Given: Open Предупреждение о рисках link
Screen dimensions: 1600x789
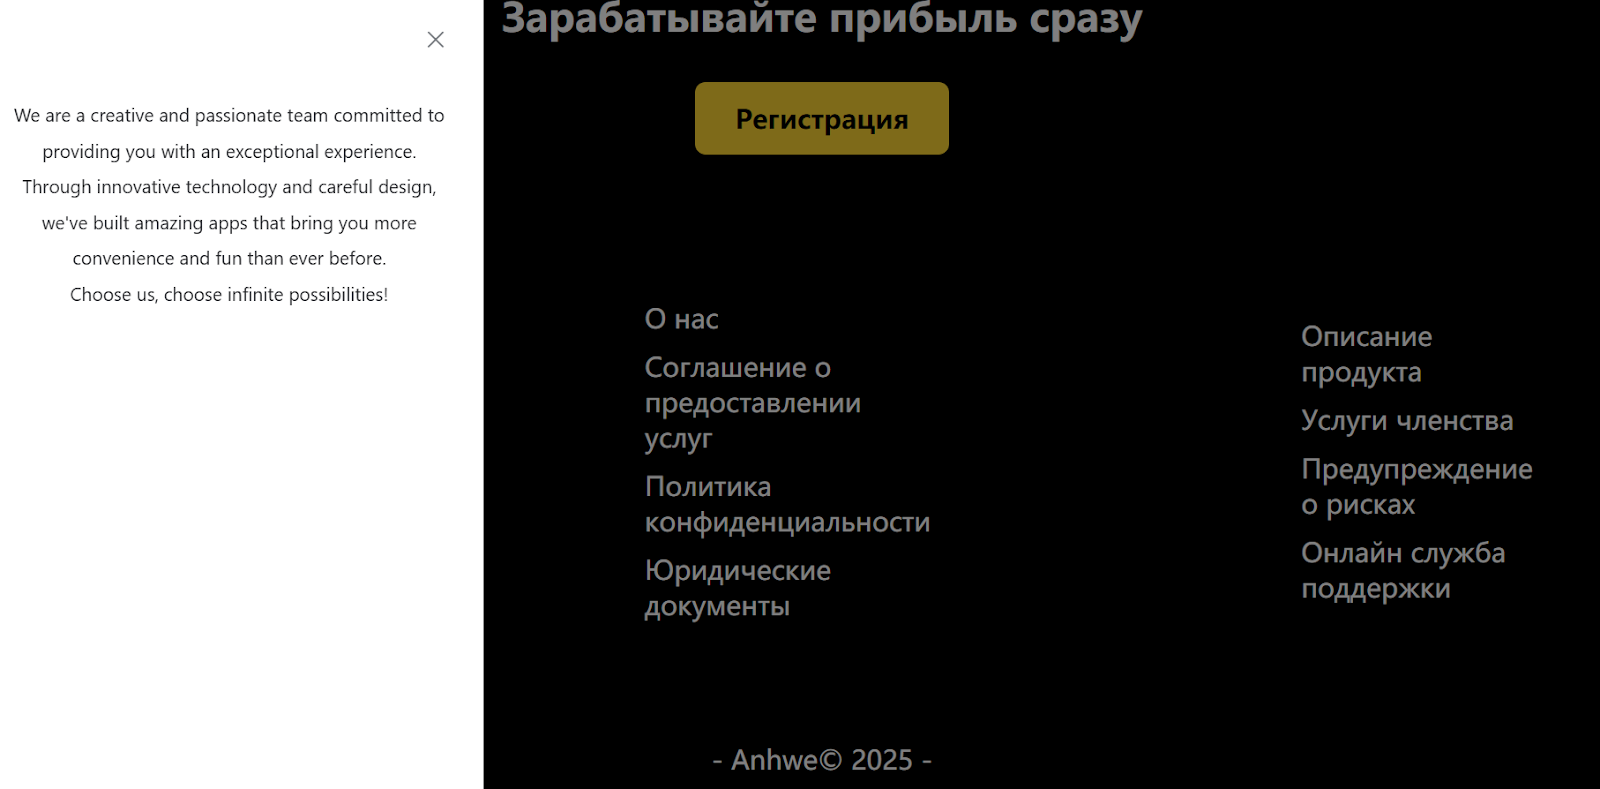Looking at the screenshot, I should click(1417, 487).
